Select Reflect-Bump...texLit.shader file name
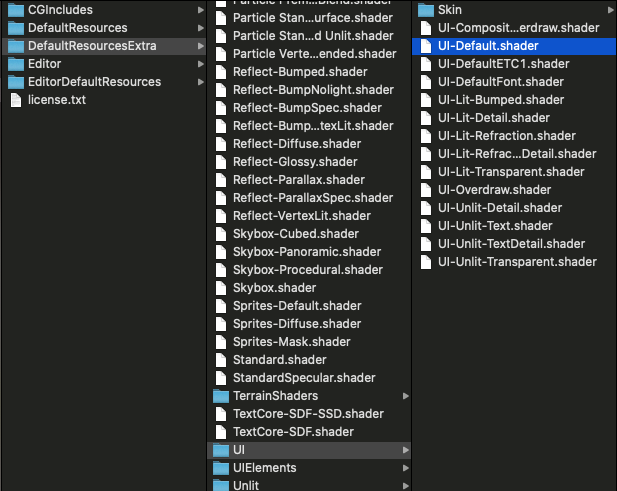 click(313, 126)
